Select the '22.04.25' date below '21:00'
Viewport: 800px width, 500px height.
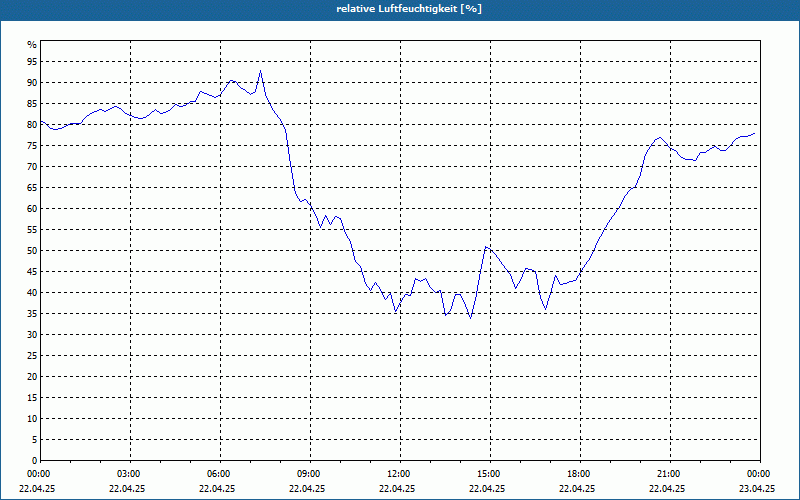[x=666, y=488]
